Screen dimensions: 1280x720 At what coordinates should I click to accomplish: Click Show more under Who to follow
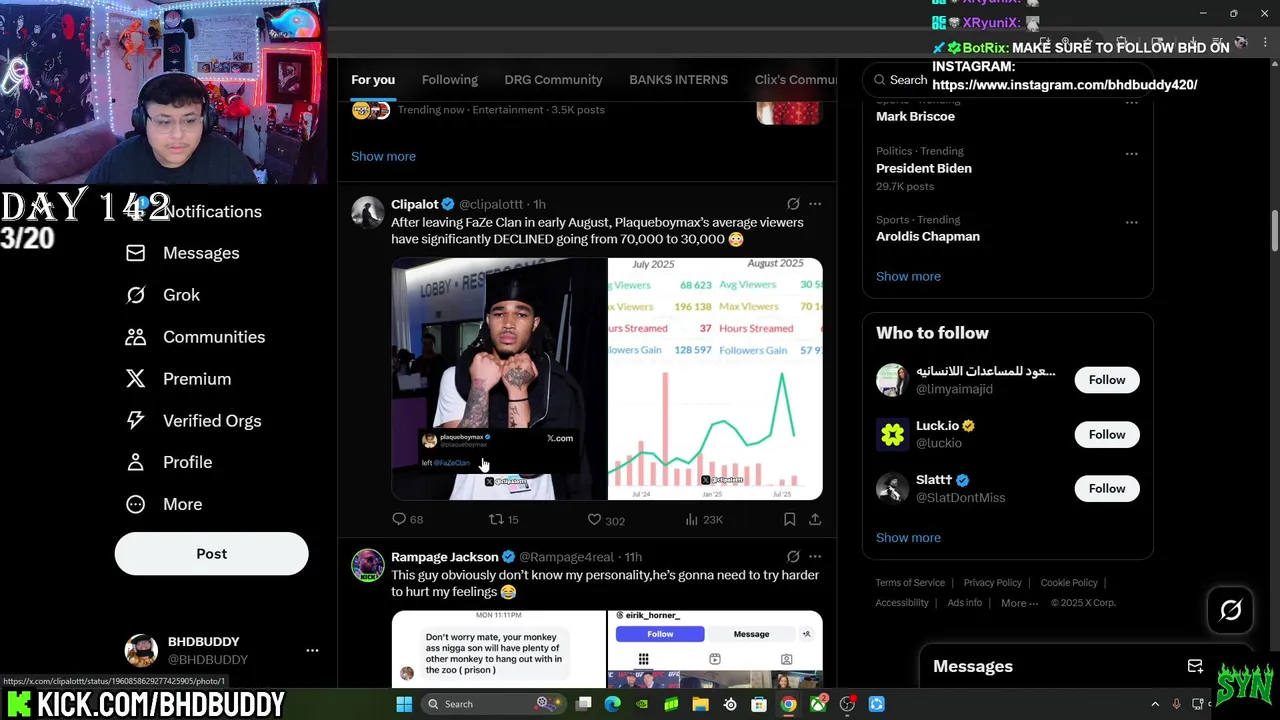pos(908,537)
